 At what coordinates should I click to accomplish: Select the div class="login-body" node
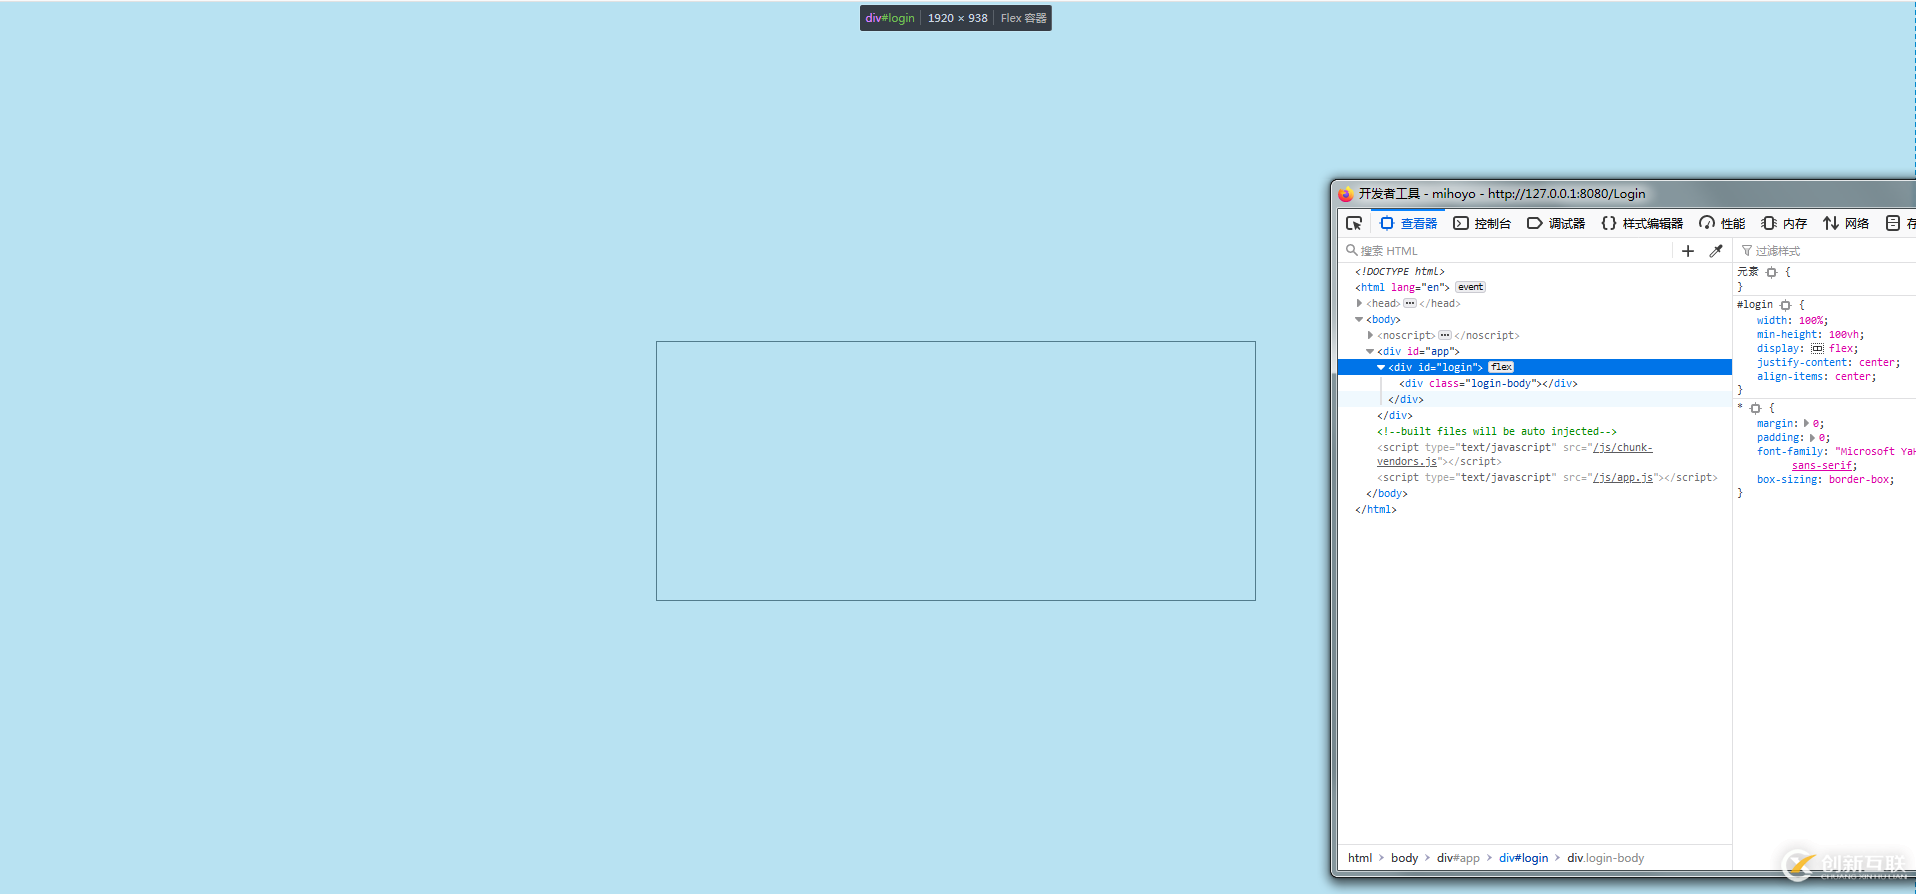(x=1488, y=383)
